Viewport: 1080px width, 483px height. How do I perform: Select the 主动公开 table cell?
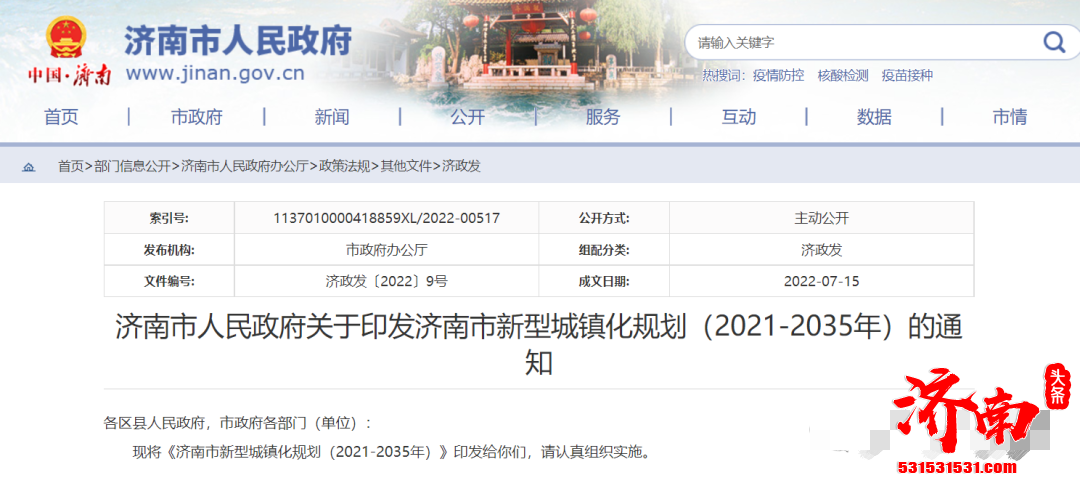tap(822, 218)
